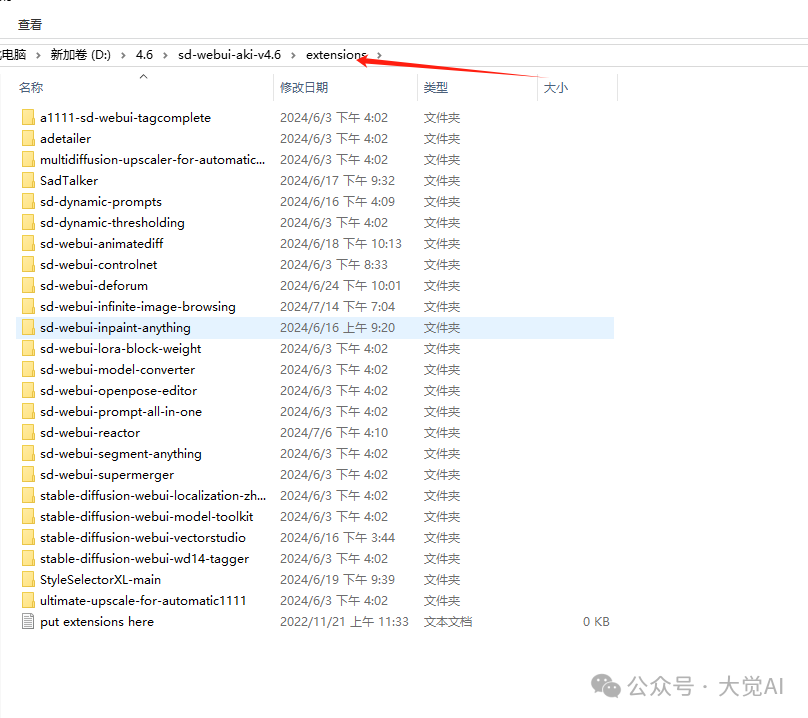Viewport: 808px width, 718px height.
Task: Go to sd-webui-aki-v4.6 breadcrumb
Action: tap(229, 55)
